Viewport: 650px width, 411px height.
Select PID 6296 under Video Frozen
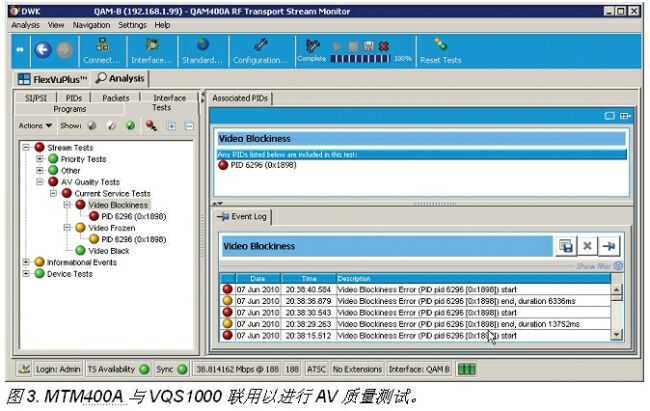click(133, 239)
